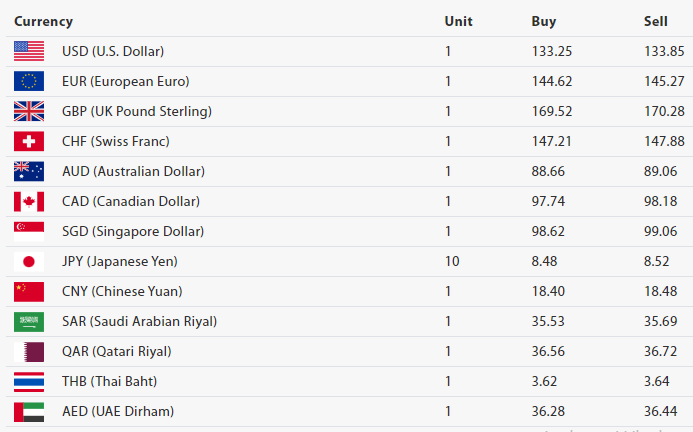This screenshot has width=693, height=432.
Task: Click the European Union flag icon
Action: pos(29,81)
